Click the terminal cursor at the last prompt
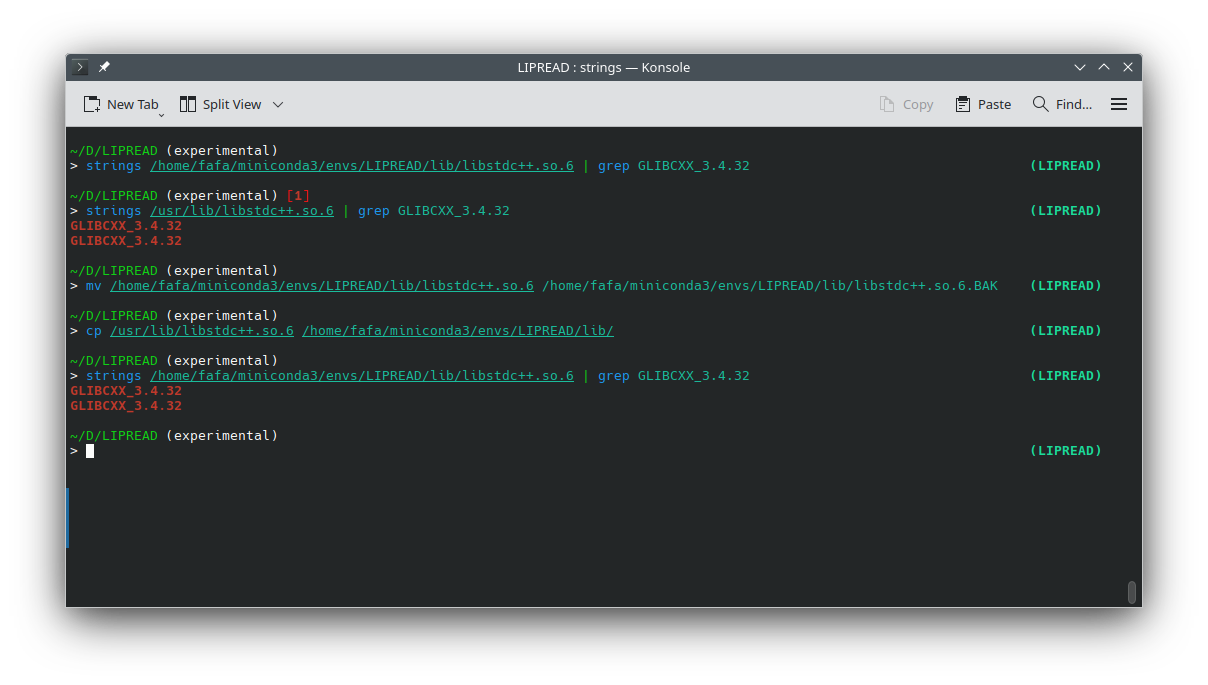1208x685 pixels. pyautogui.click(x=90, y=451)
